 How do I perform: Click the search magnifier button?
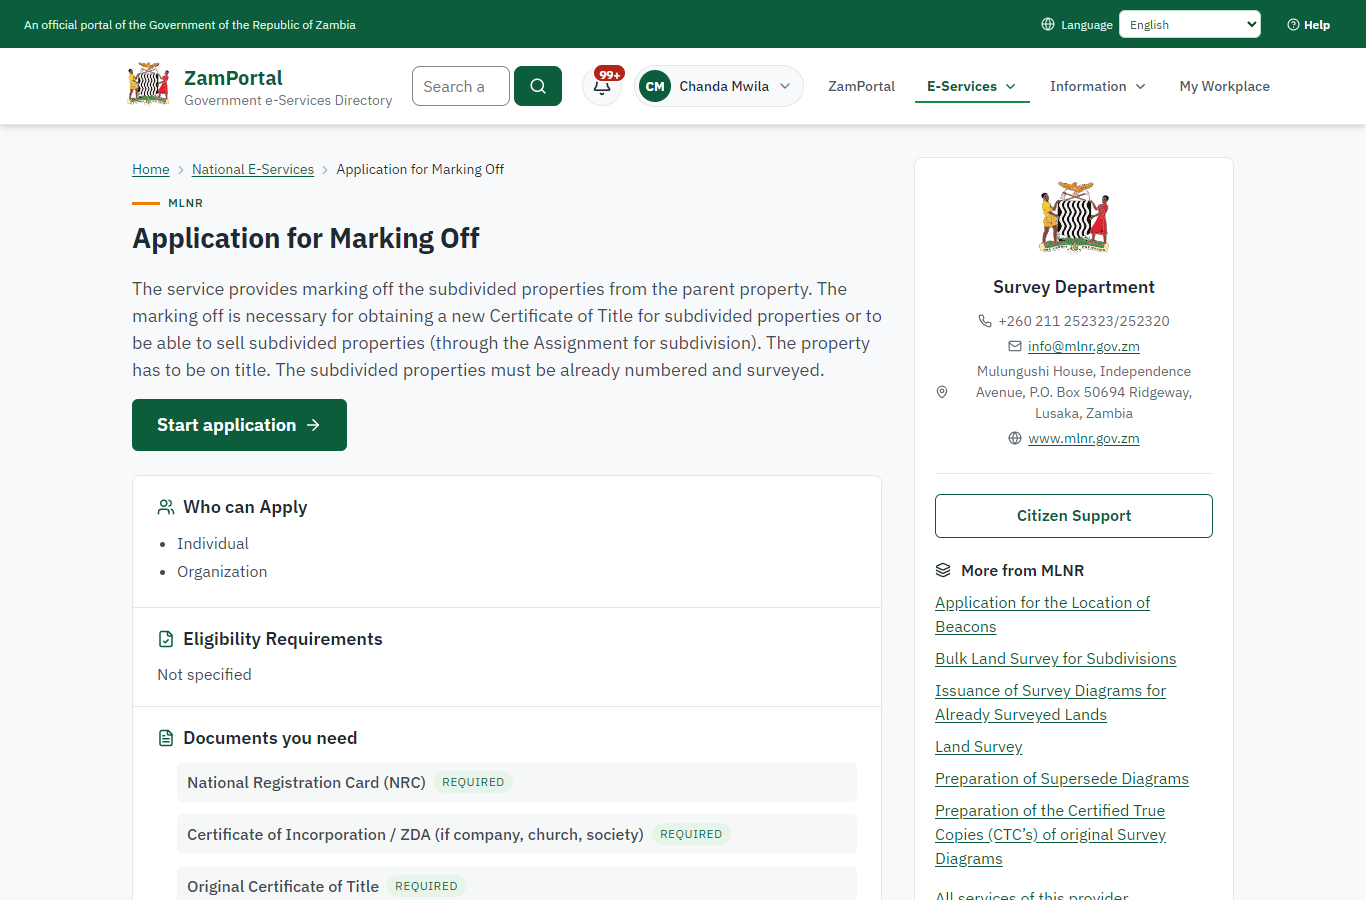click(x=538, y=86)
